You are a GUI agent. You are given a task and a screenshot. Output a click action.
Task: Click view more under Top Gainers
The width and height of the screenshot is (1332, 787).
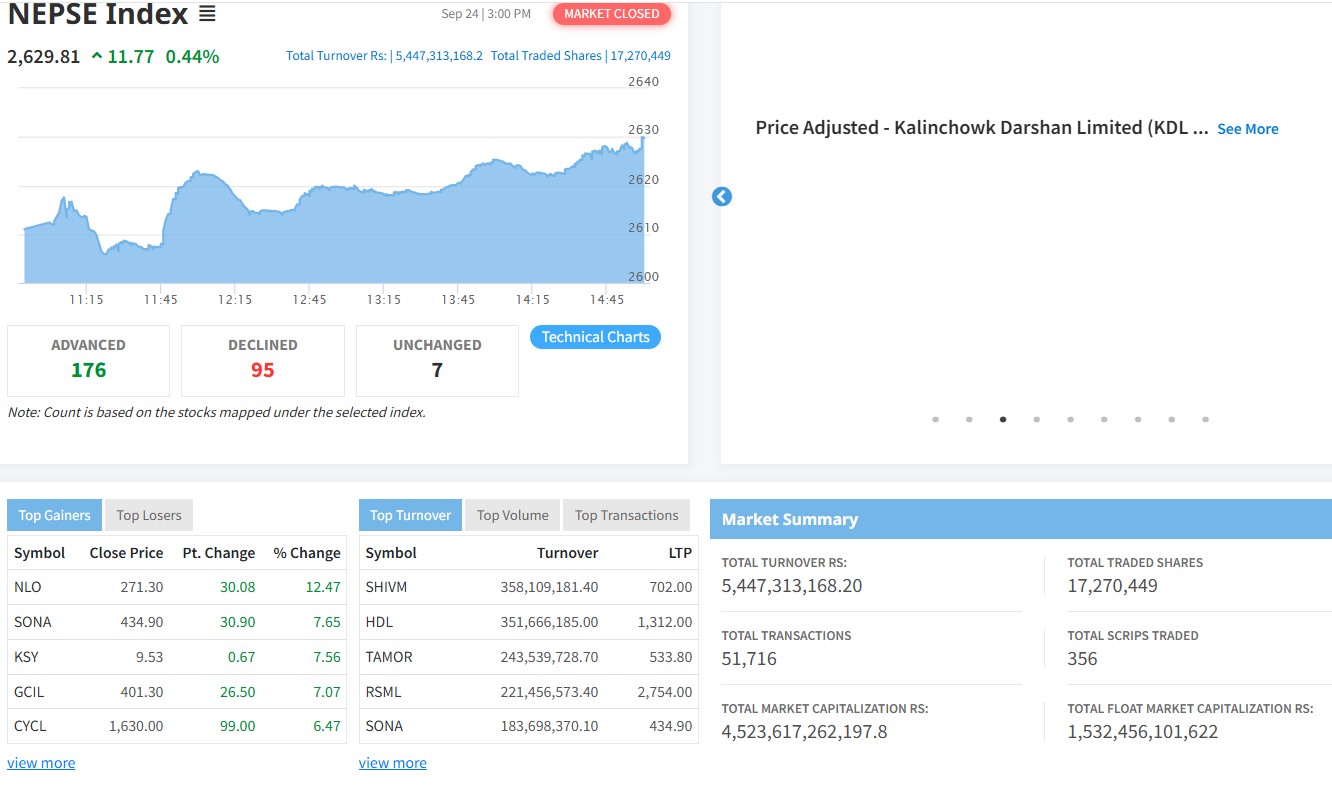(41, 763)
